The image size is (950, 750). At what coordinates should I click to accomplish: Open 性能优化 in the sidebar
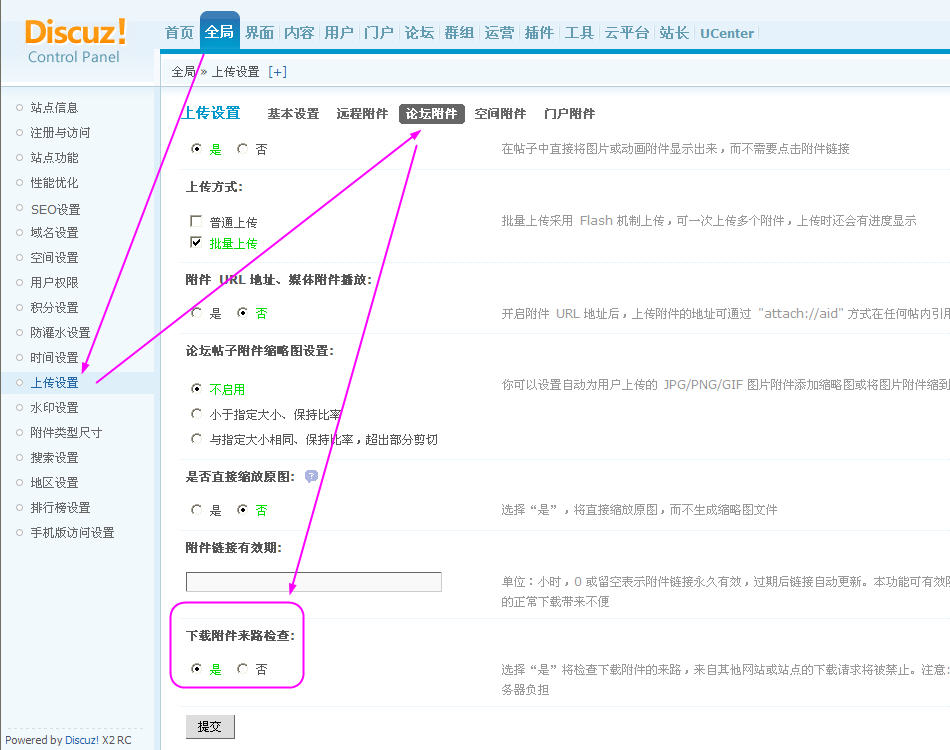pyautogui.click(x=55, y=183)
